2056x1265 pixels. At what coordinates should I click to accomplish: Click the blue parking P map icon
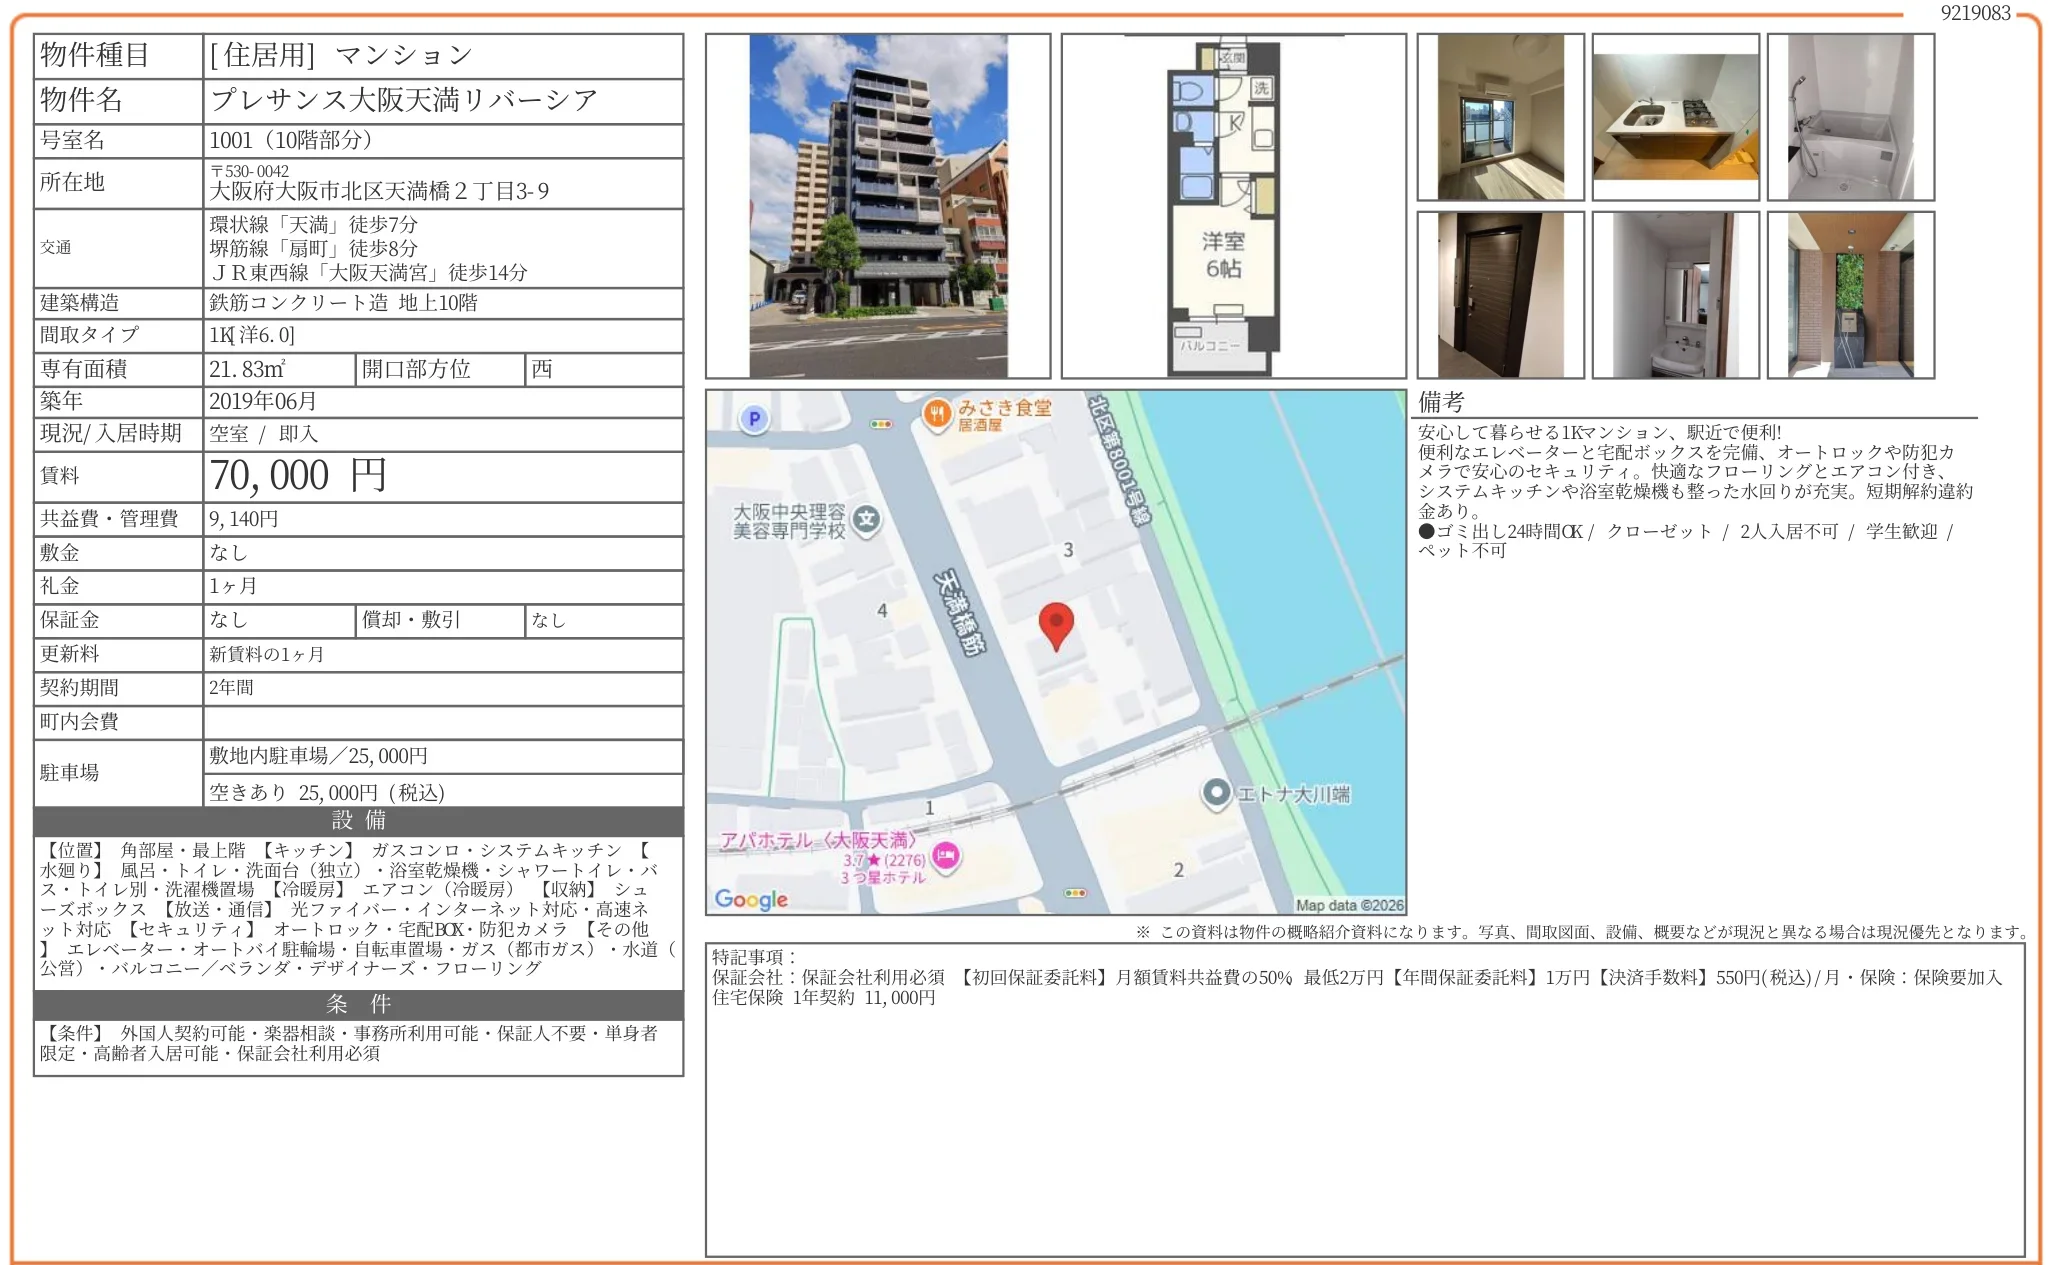[x=754, y=419]
